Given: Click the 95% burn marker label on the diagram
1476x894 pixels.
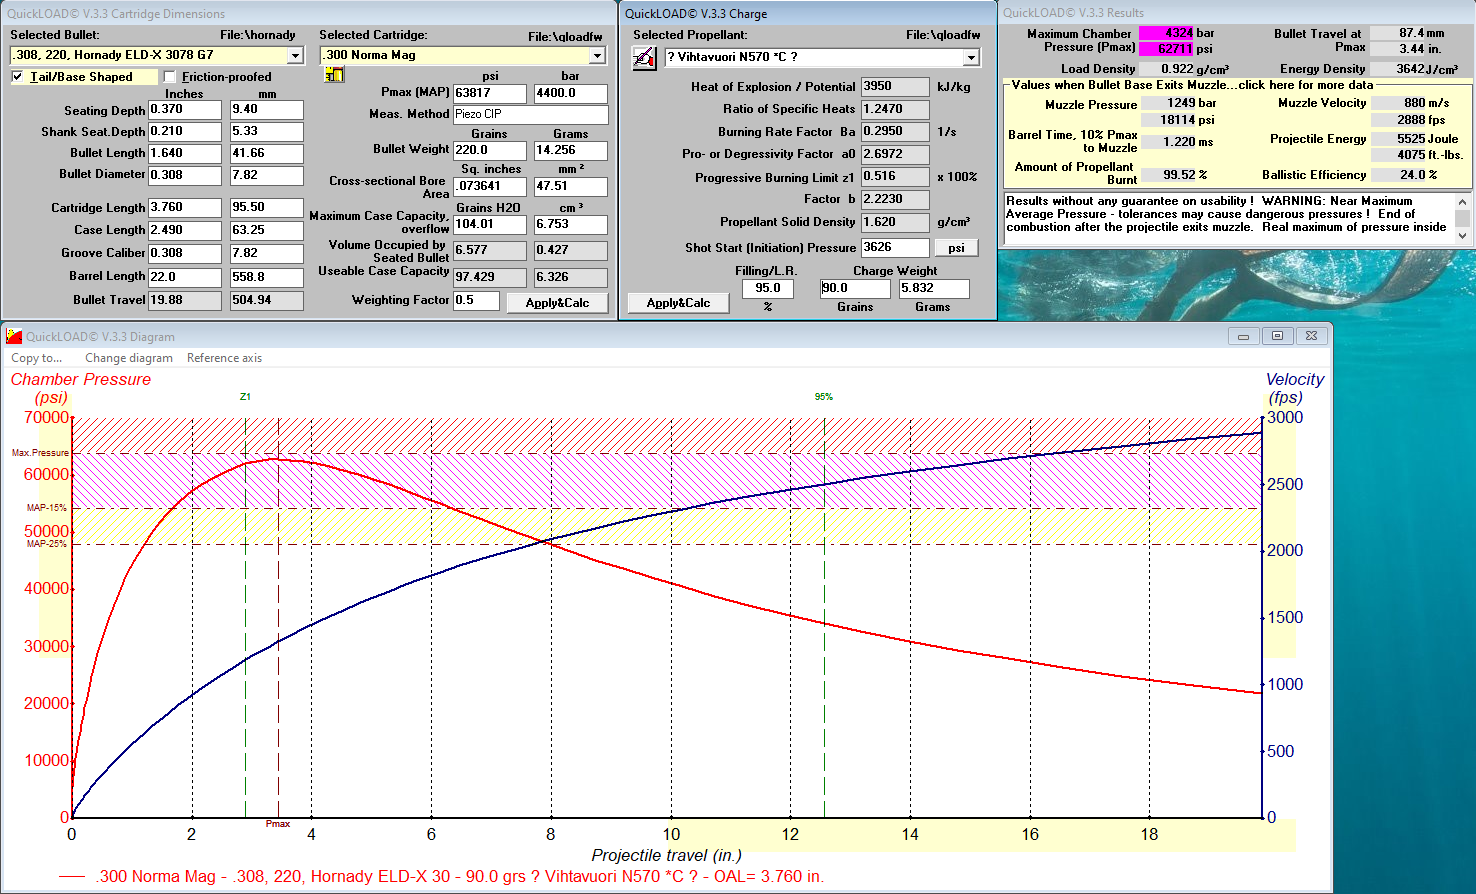Looking at the screenshot, I should [x=824, y=397].
